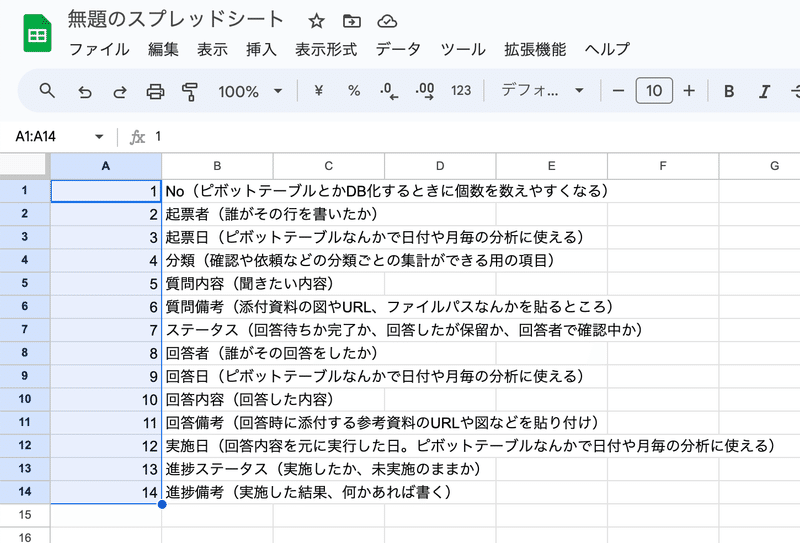Increase font size with plus button
Image resolution: width=800 pixels, height=543 pixels.
(689, 91)
